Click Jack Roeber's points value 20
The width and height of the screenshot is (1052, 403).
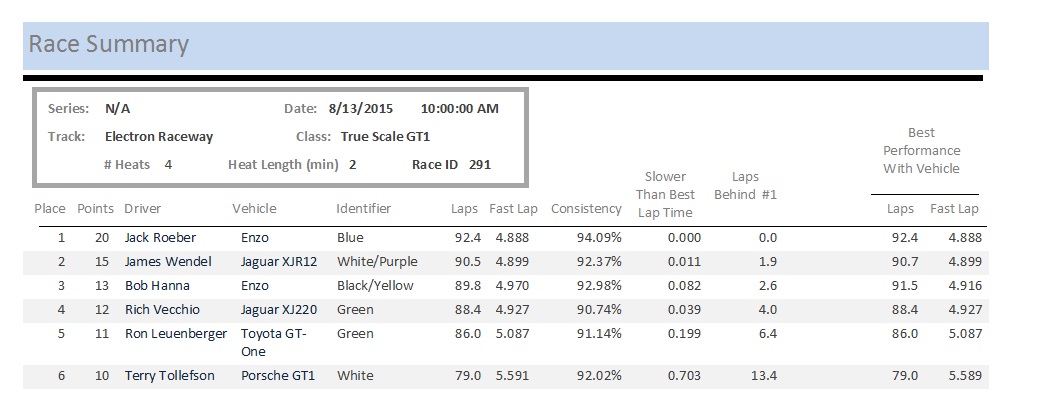(101, 237)
